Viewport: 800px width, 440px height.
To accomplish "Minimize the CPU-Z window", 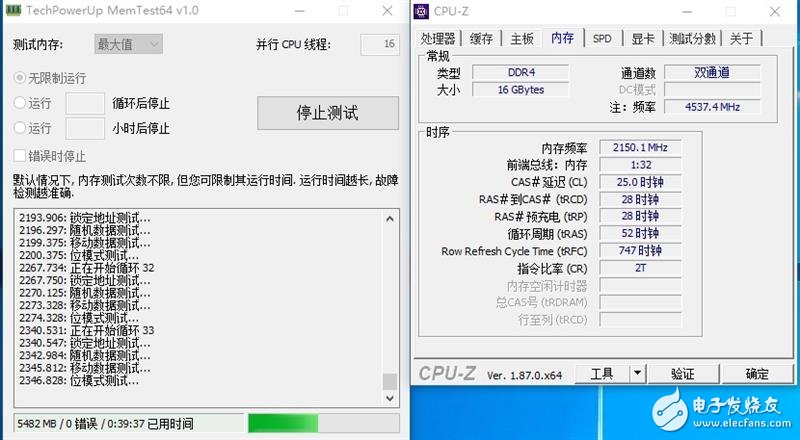I will (x=687, y=11).
